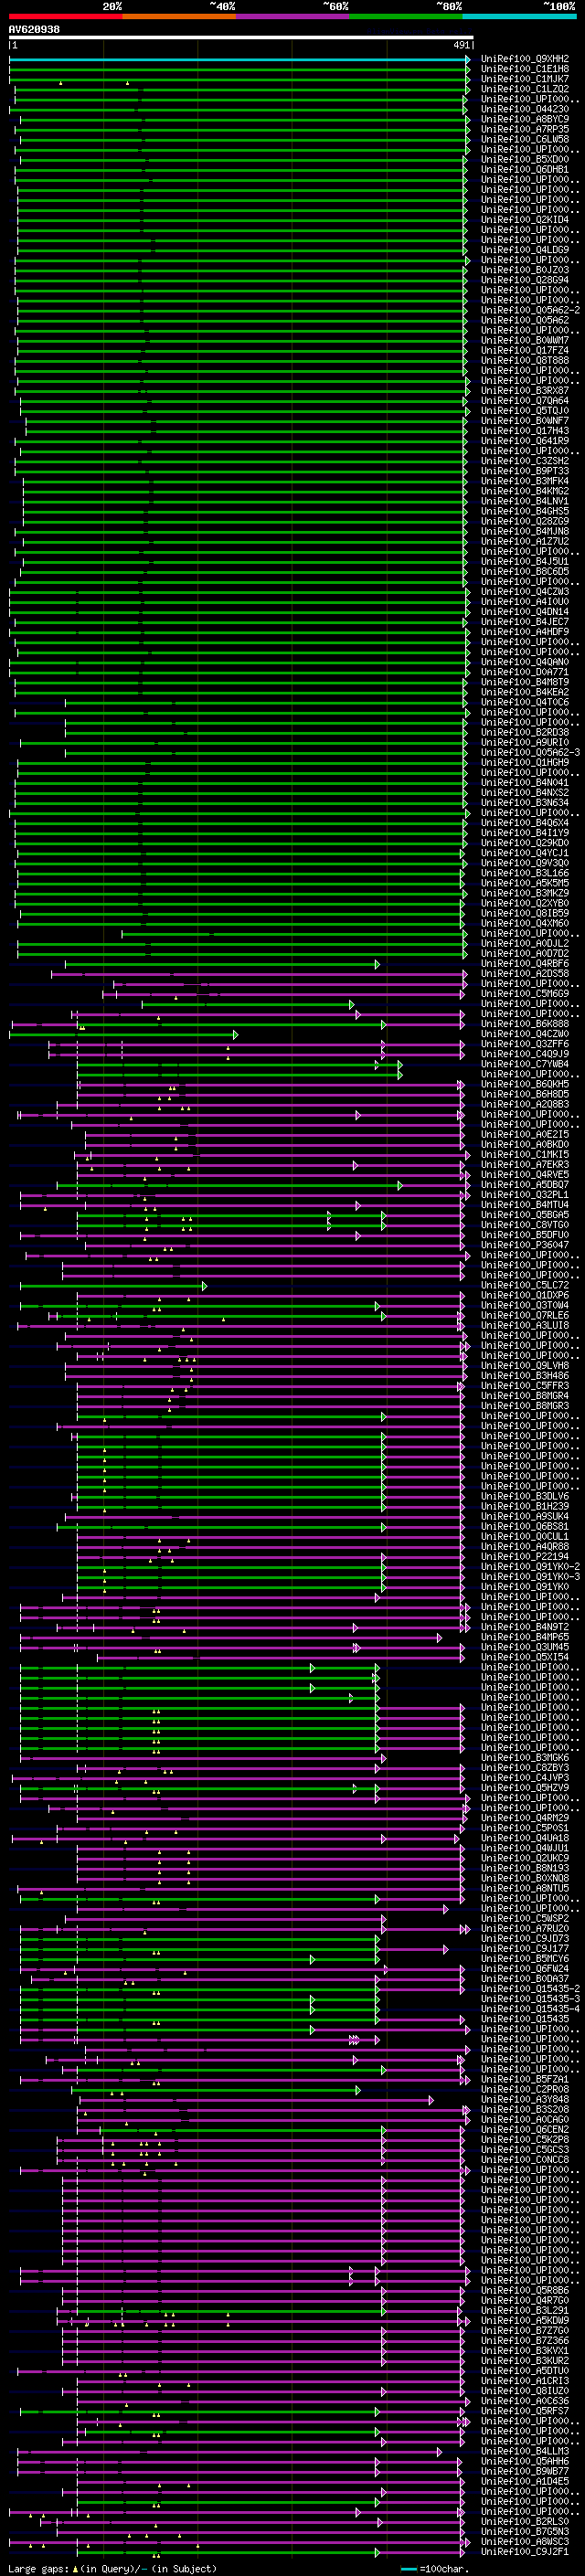This screenshot has height=2576, width=585.
Task: Open hit UniRef100_Q641R9
Action: click(525, 440)
